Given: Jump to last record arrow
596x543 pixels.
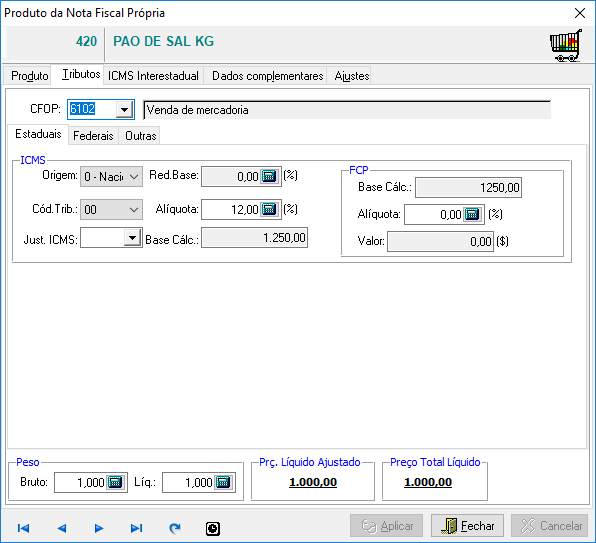Looking at the screenshot, I should (x=136, y=528).
